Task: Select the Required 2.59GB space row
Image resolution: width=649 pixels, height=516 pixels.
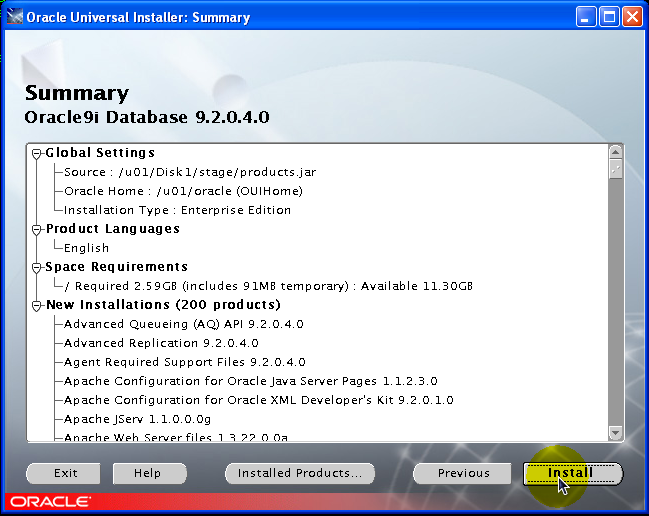Action: (x=268, y=286)
